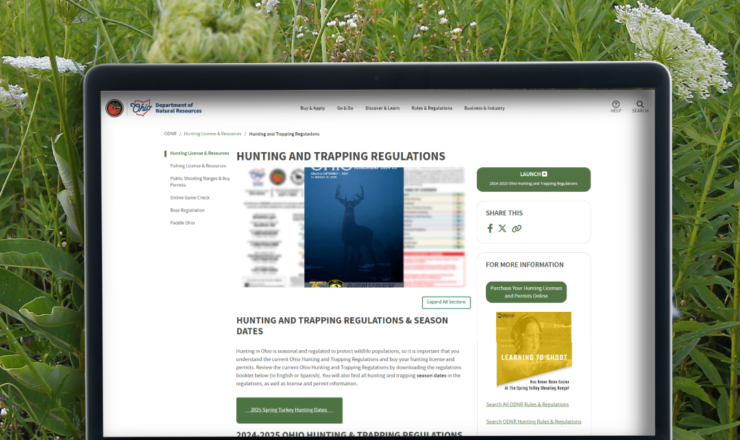The height and width of the screenshot is (440, 740).
Task: Copy the page link icon
Action: click(x=517, y=228)
